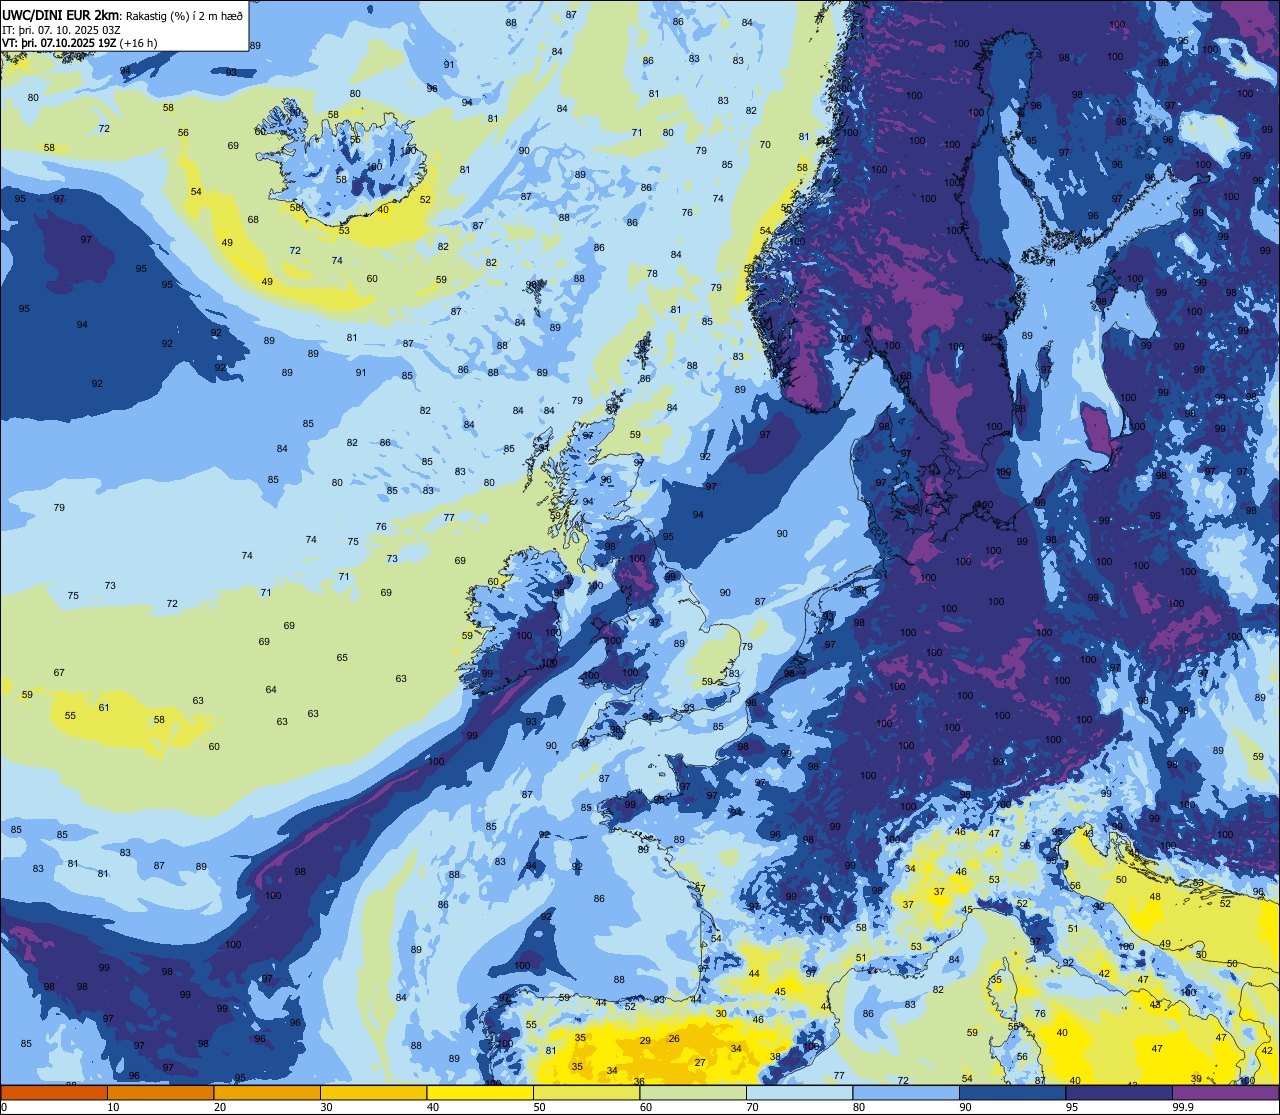Click the 30–40% golden legend swatch
The height and width of the screenshot is (1115, 1280).
373,1092
